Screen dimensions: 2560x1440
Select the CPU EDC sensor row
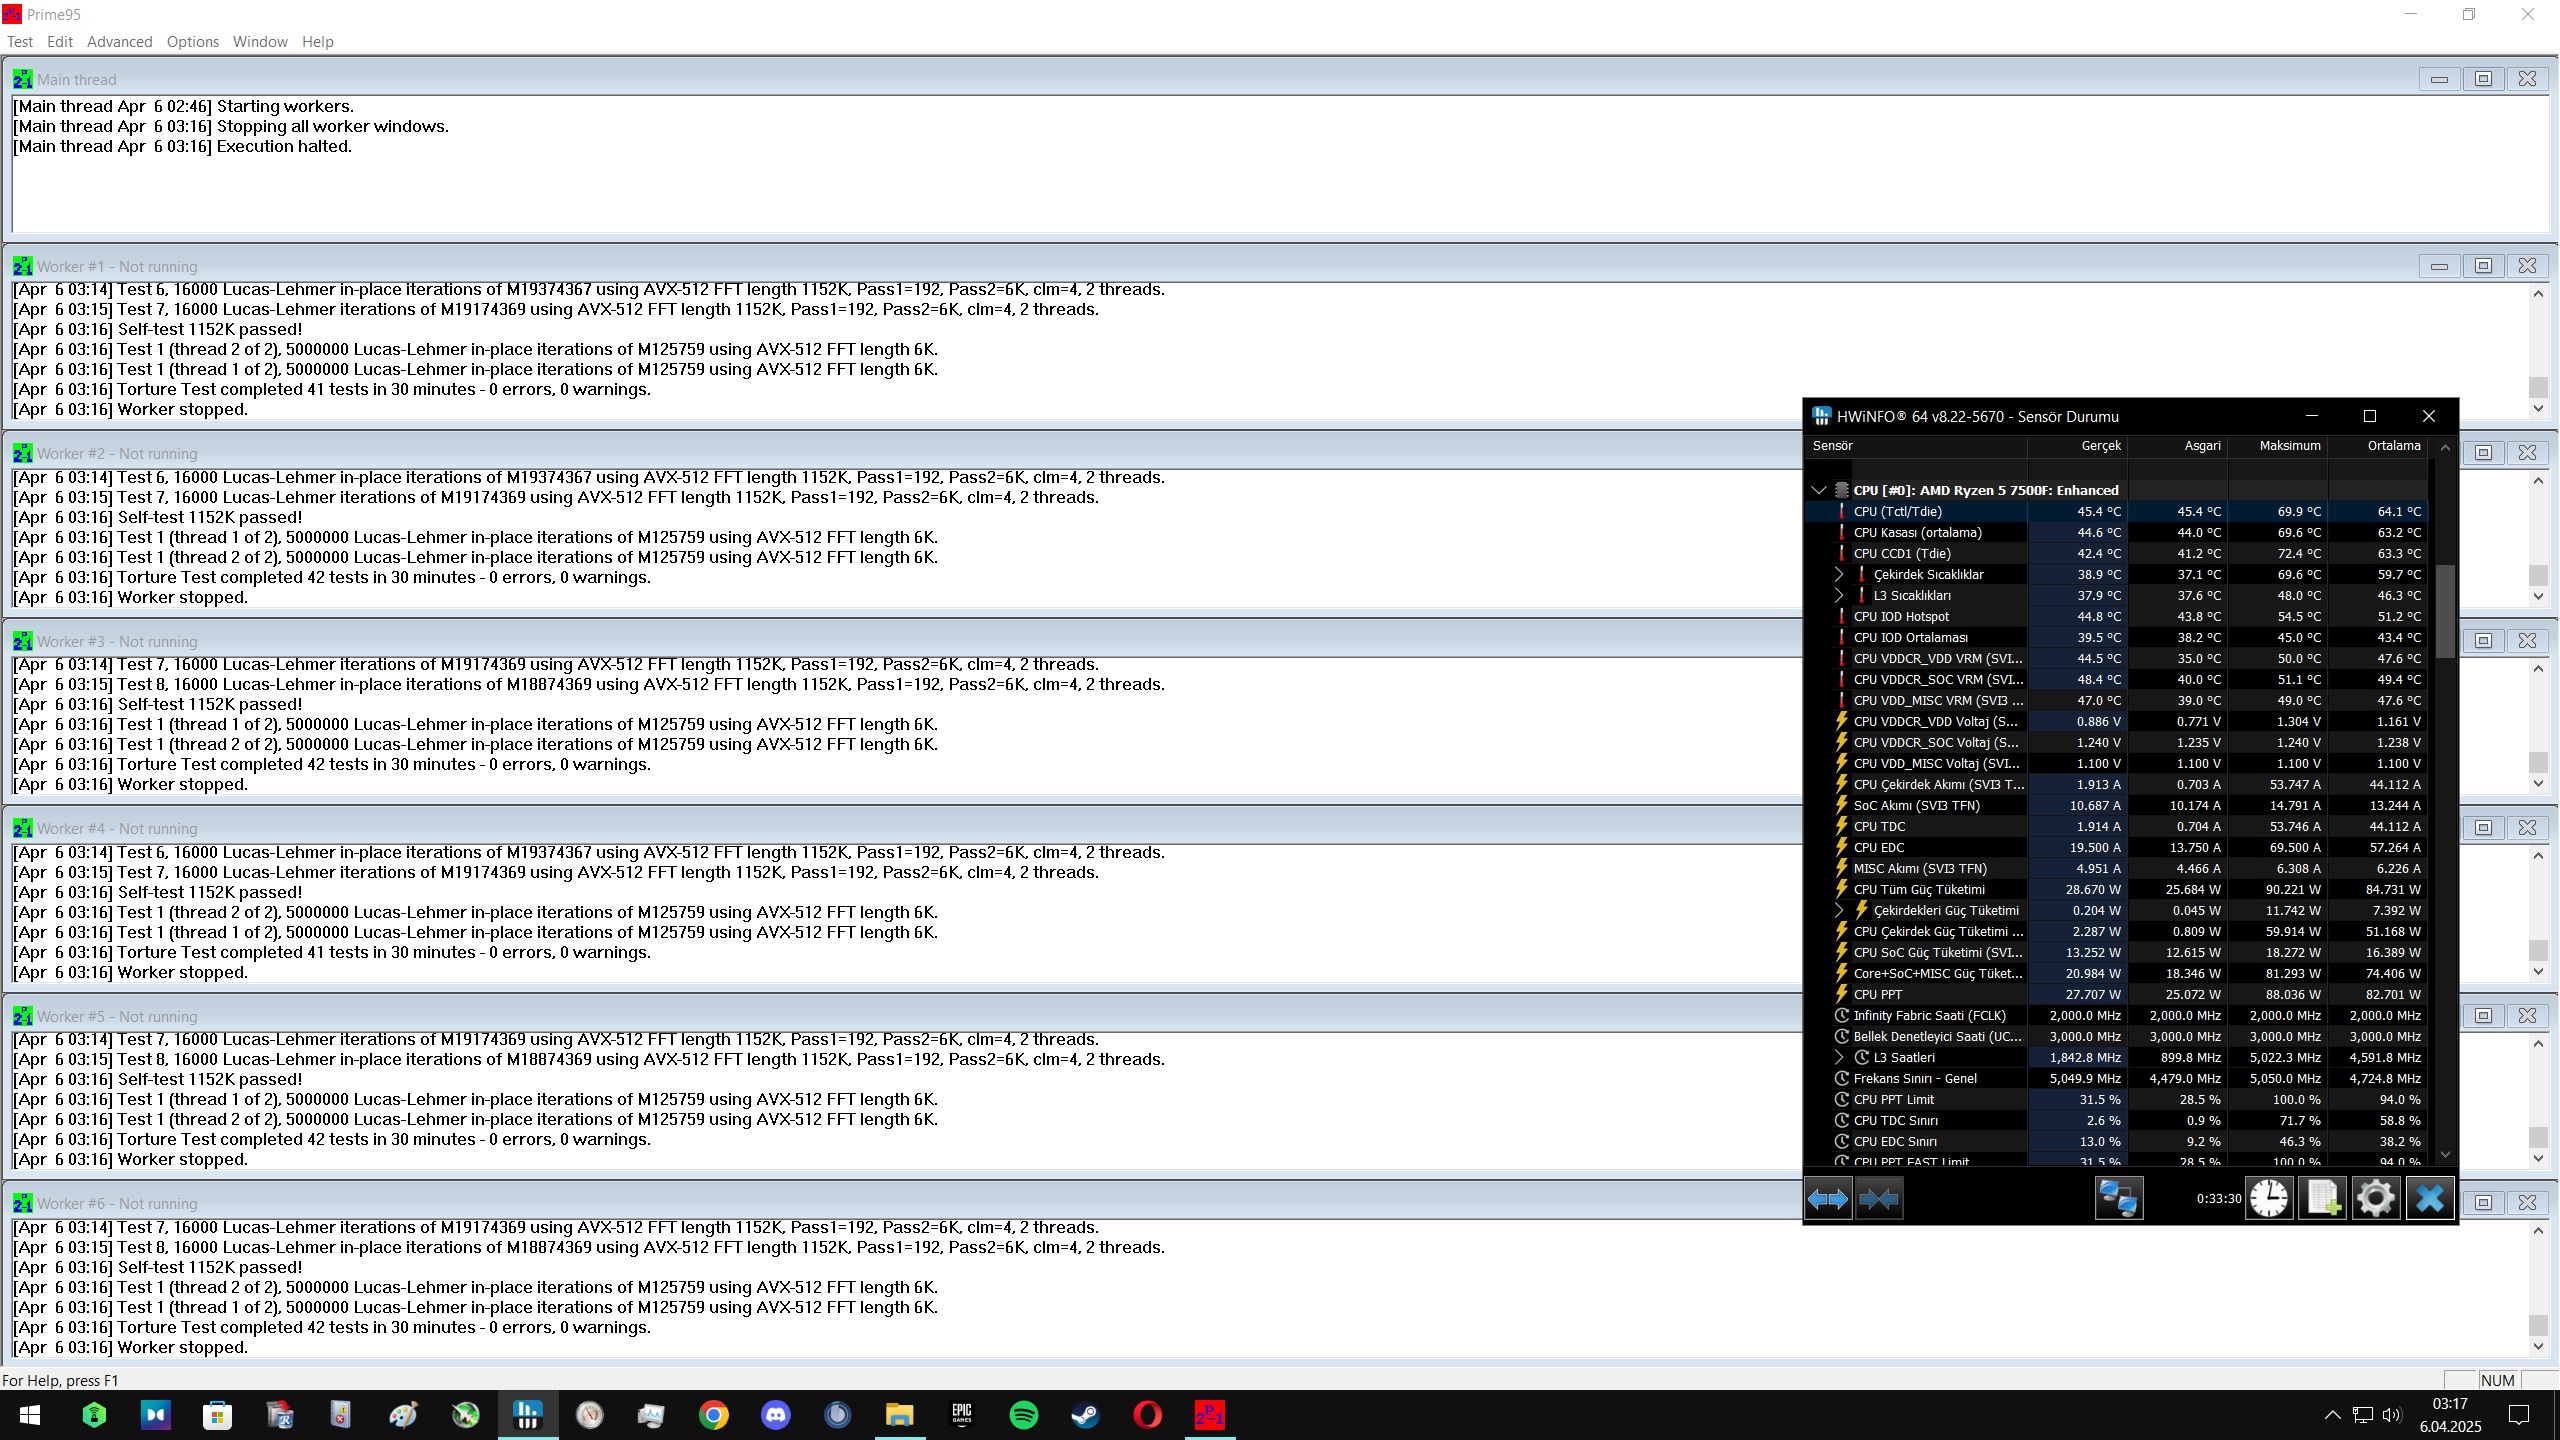point(2117,847)
